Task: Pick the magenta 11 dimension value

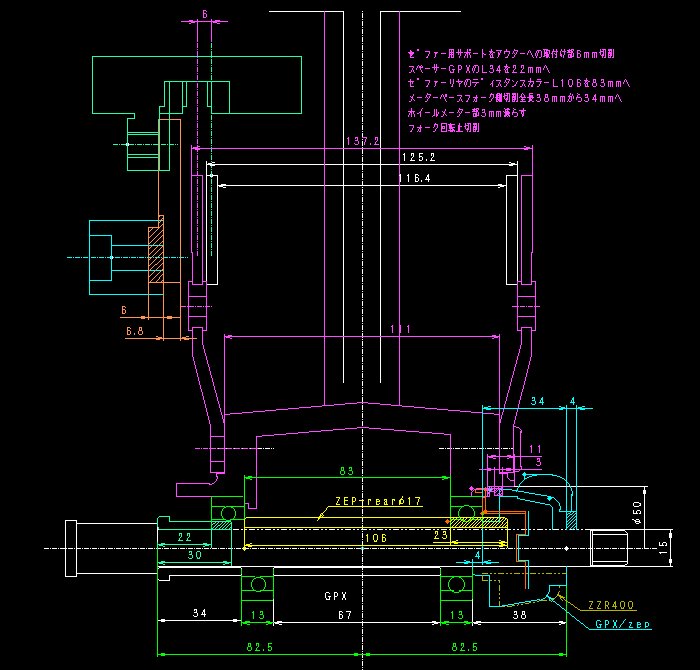Action: [x=535, y=449]
